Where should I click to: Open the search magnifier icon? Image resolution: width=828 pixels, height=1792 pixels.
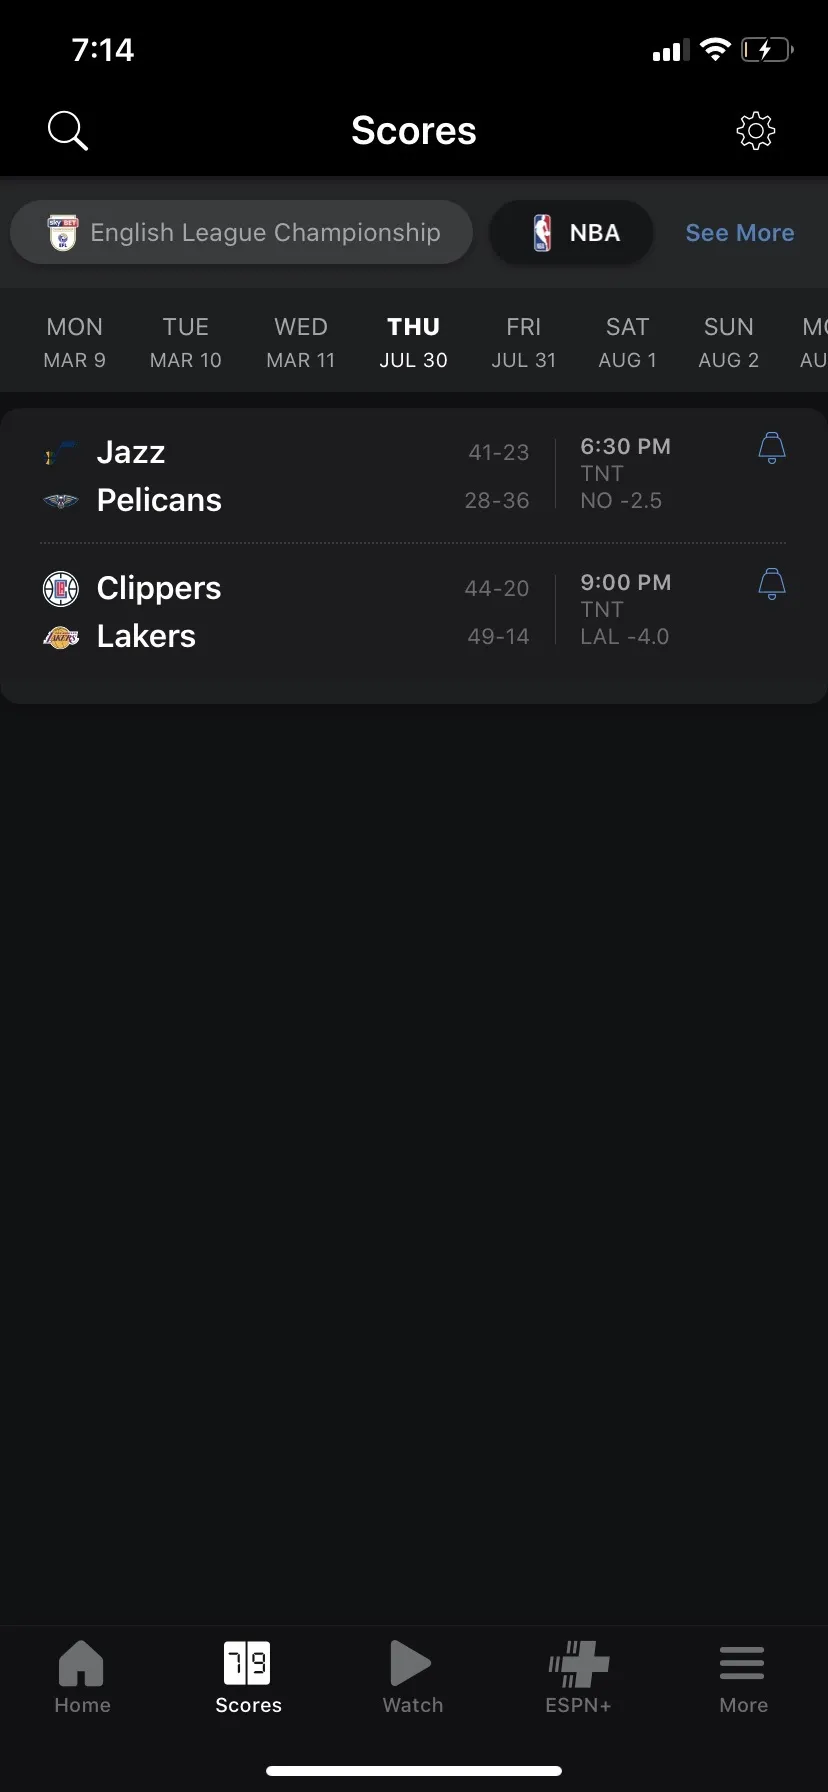68,131
